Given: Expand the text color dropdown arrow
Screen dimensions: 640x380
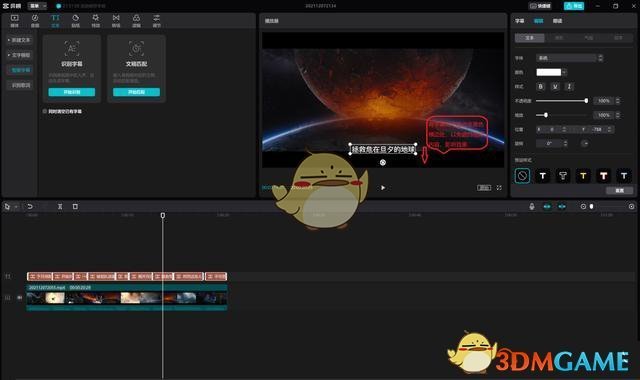Looking at the screenshot, I should tap(564, 72).
